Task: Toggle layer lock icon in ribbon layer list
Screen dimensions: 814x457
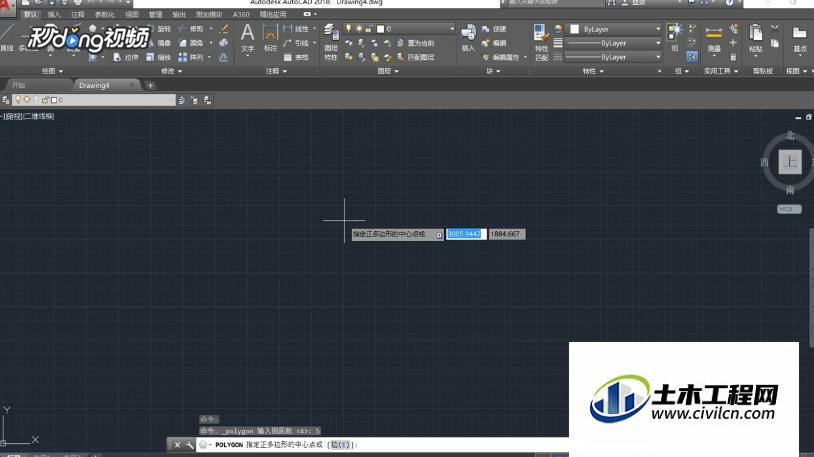Action: (x=369, y=29)
